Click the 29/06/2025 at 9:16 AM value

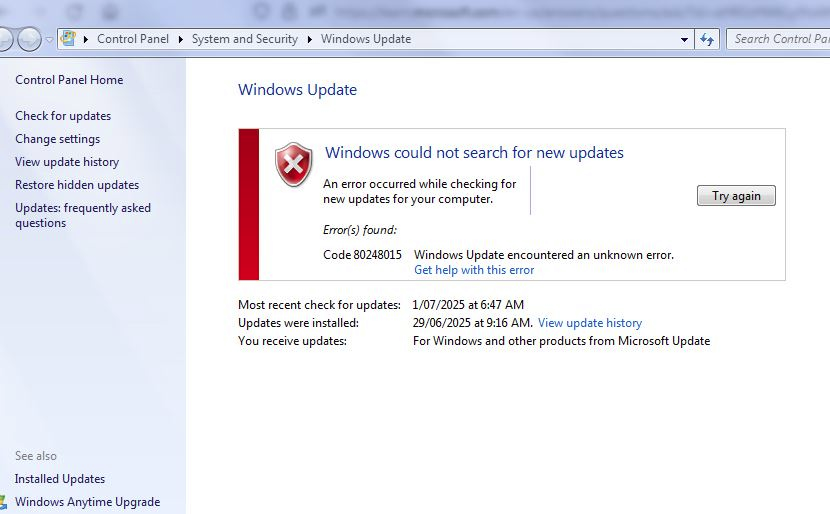pos(472,322)
